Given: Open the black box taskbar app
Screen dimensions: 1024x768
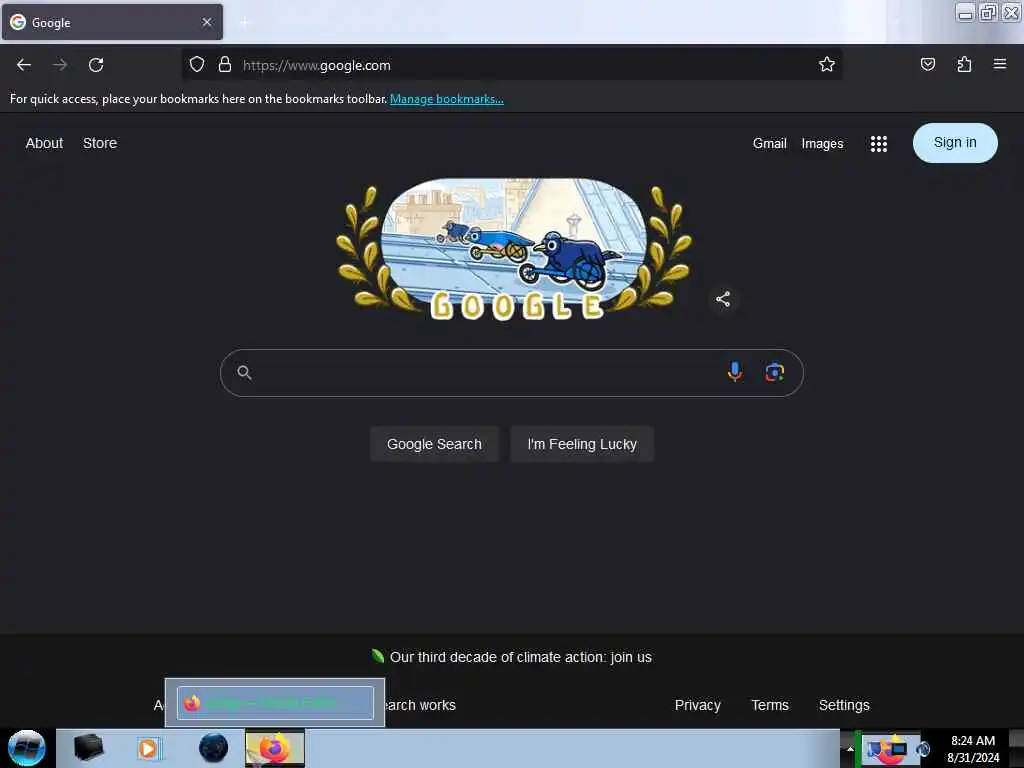Looking at the screenshot, I should point(89,748).
